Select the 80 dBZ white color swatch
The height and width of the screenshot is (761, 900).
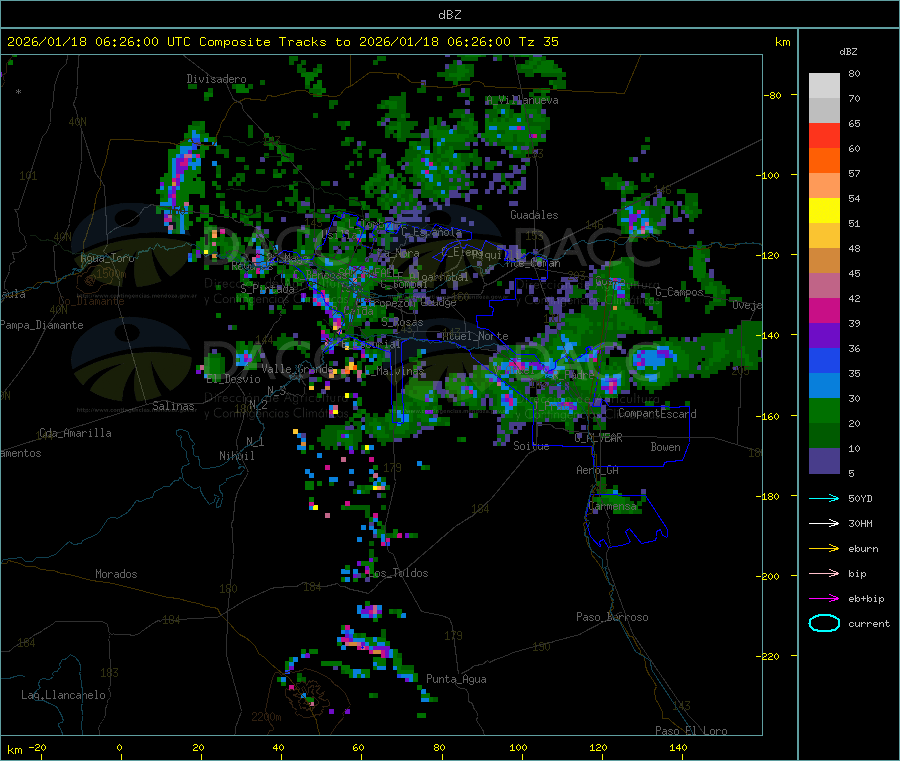[824, 86]
